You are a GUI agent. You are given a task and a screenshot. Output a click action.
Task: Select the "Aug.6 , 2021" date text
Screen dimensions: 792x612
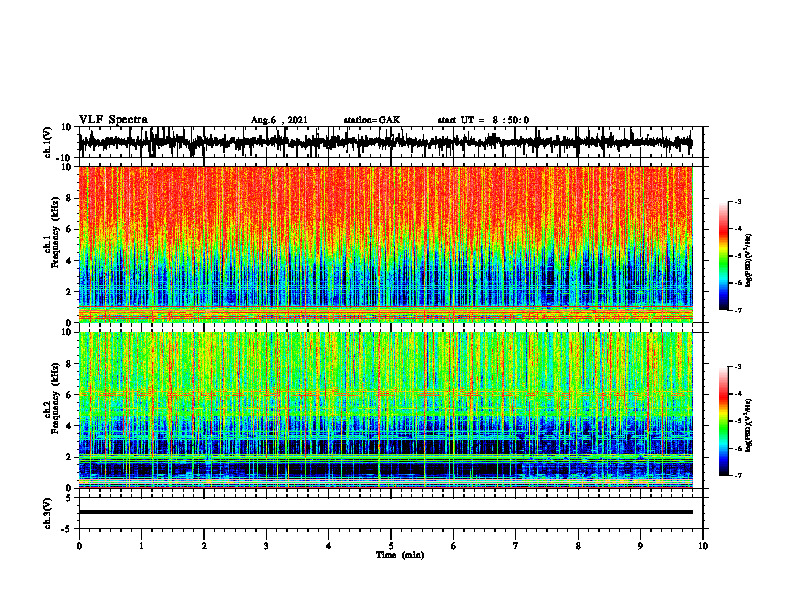279,120
